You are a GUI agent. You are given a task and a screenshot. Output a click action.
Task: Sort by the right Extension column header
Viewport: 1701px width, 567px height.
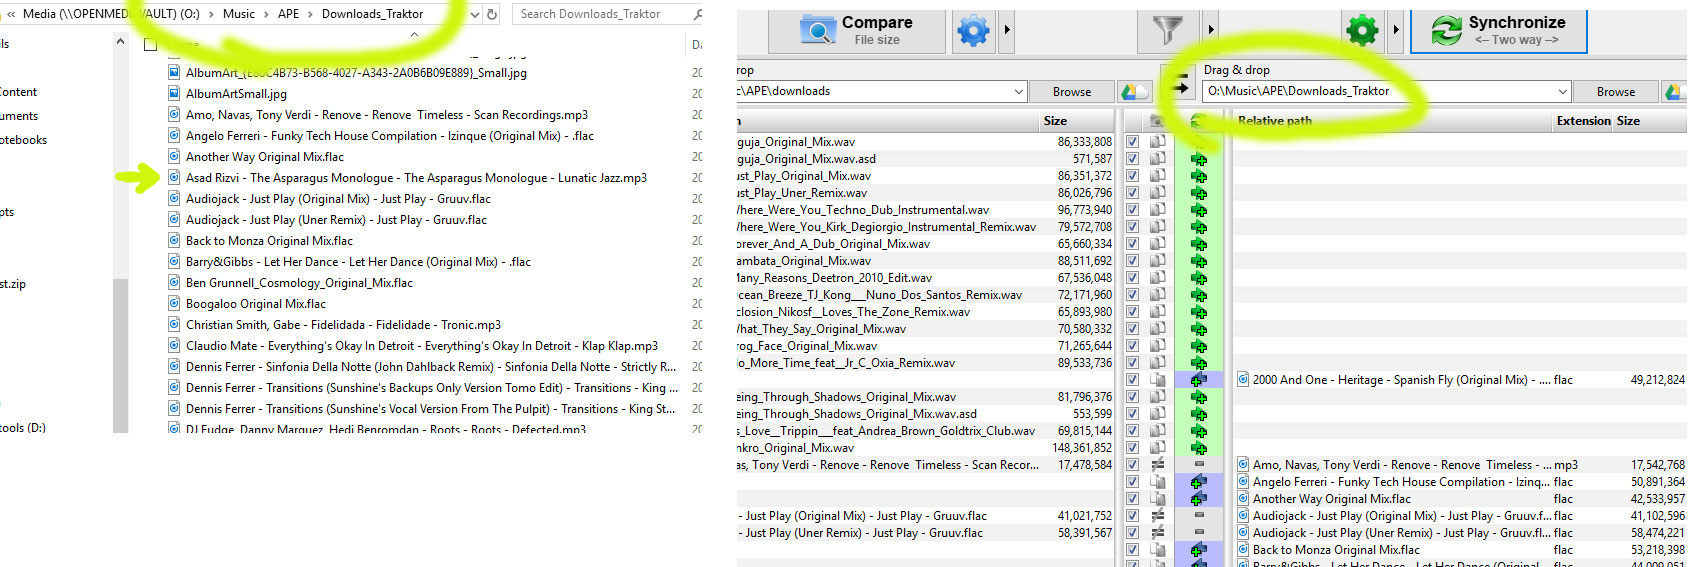[1583, 120]
